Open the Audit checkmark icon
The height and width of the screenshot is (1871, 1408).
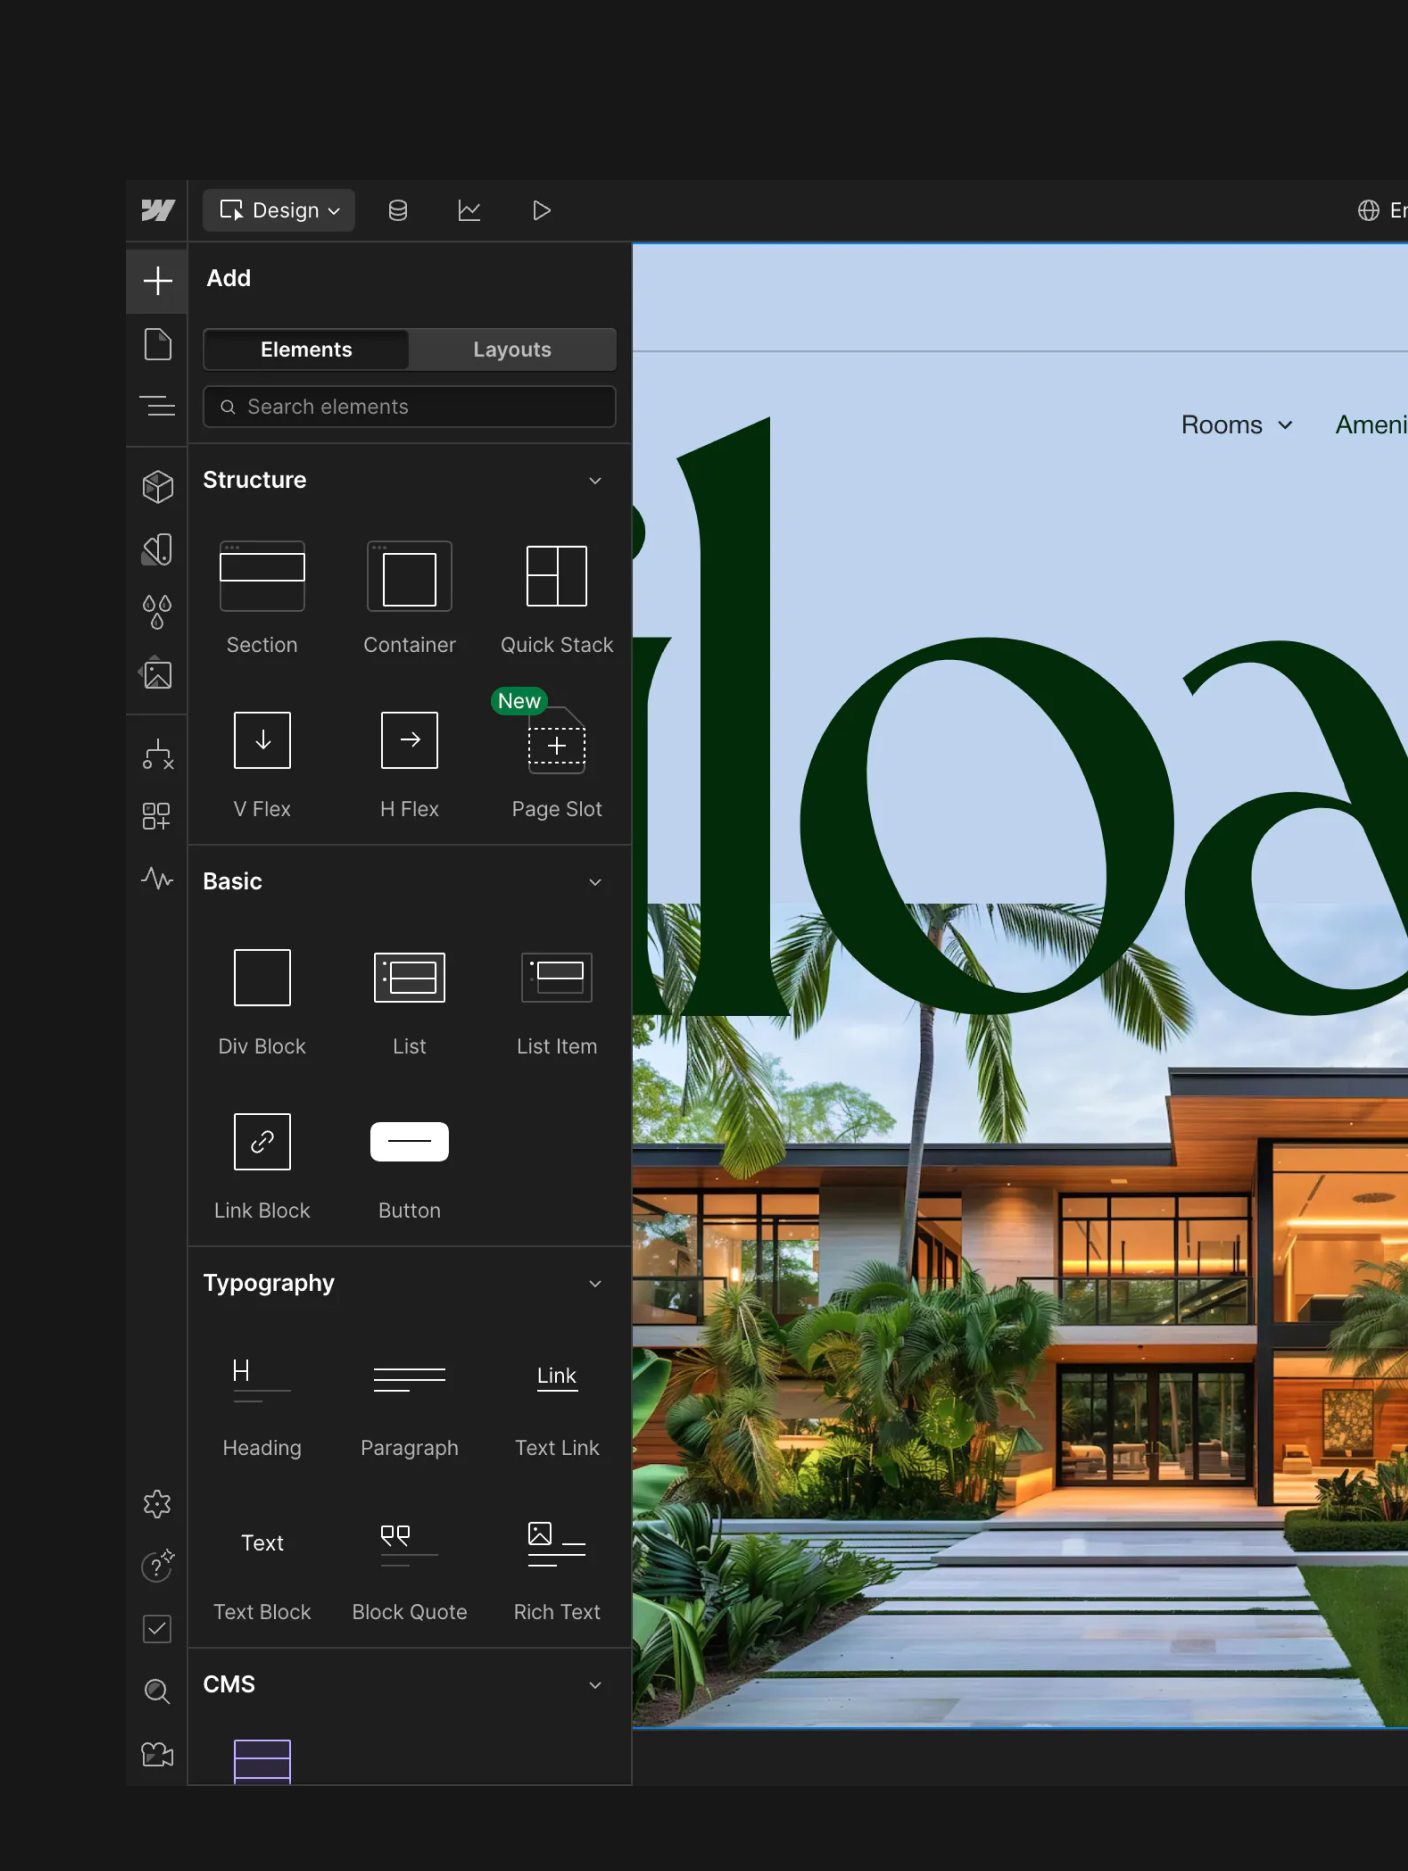click(157, 1629)
